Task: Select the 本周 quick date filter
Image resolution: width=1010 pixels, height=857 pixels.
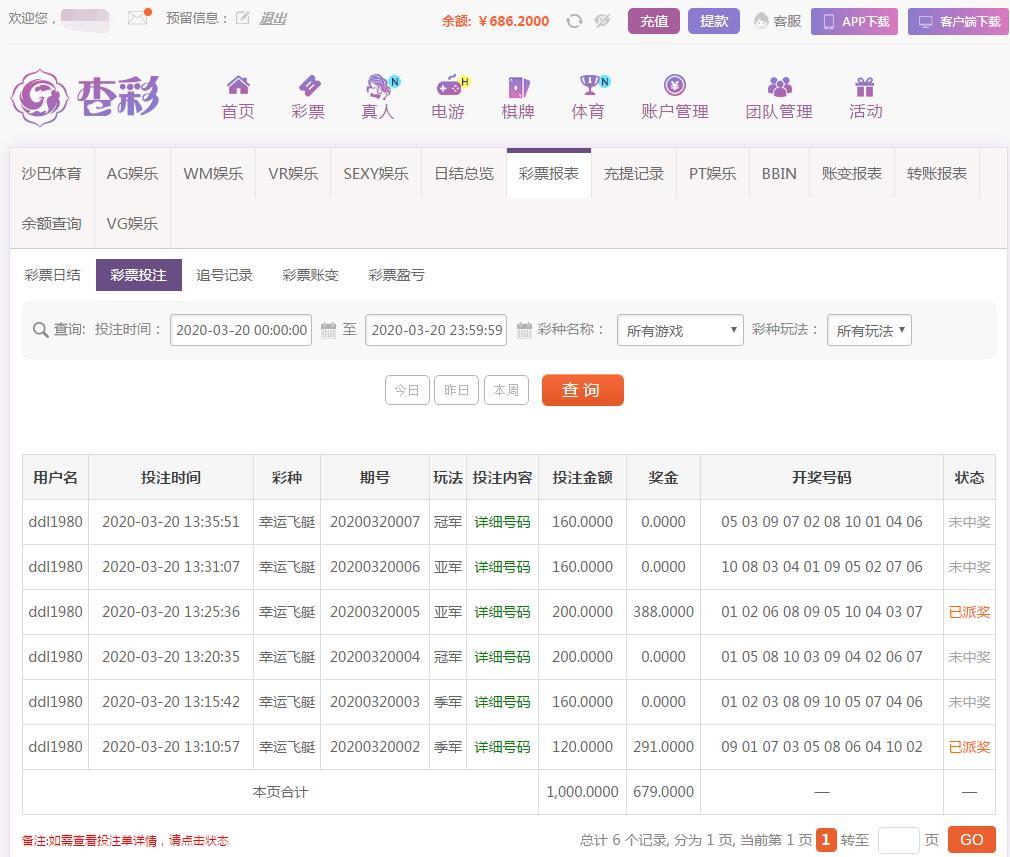Action: [x=506, y=390]
